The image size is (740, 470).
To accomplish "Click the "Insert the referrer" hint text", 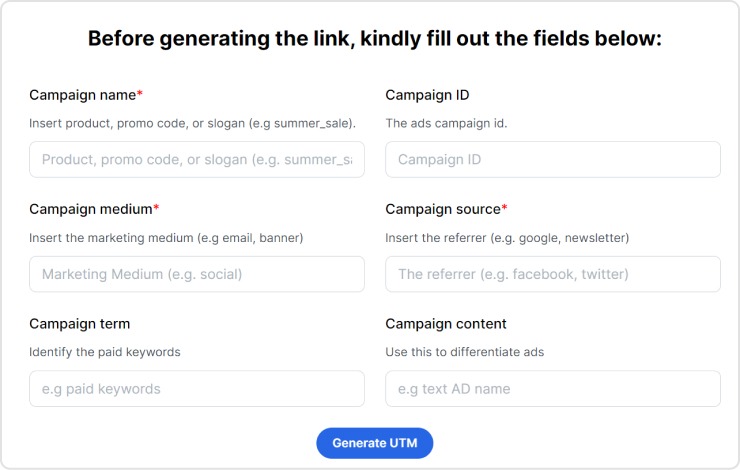I will pos(507,238).
